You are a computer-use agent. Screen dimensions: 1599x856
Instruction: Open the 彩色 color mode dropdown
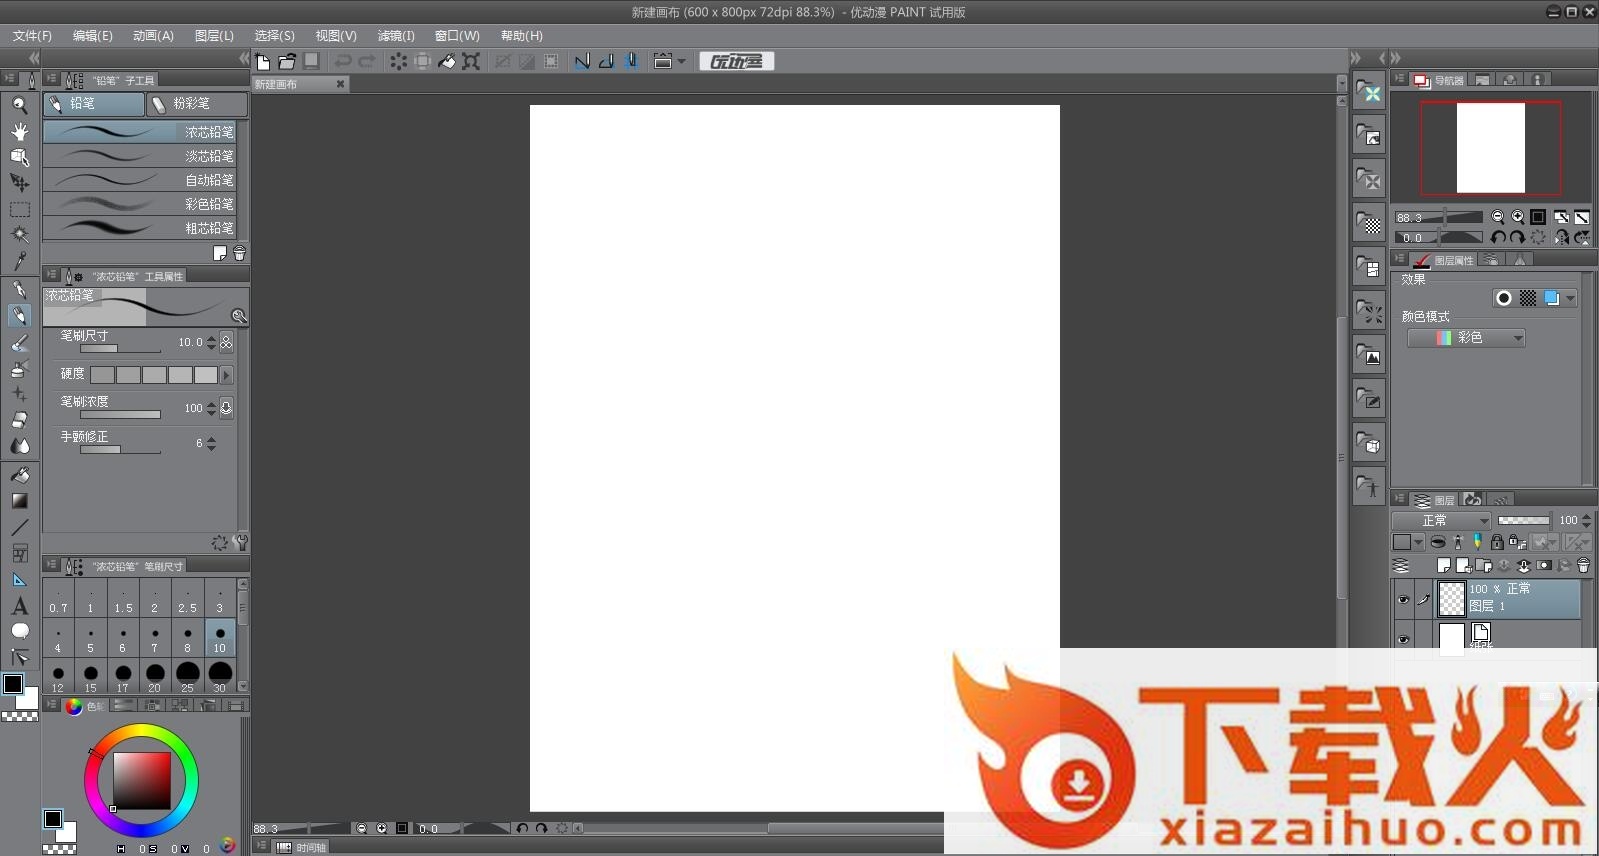point(1466,338)
